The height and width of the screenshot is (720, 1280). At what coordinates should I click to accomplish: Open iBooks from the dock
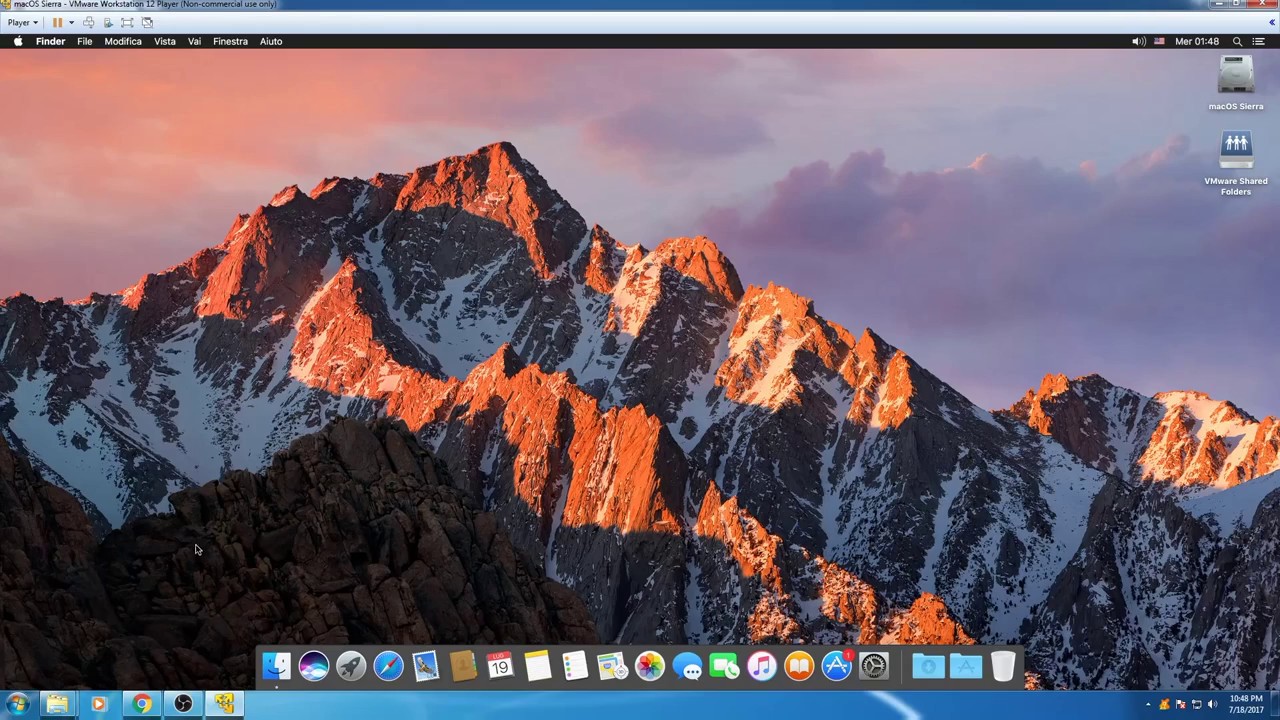[799, 666]
